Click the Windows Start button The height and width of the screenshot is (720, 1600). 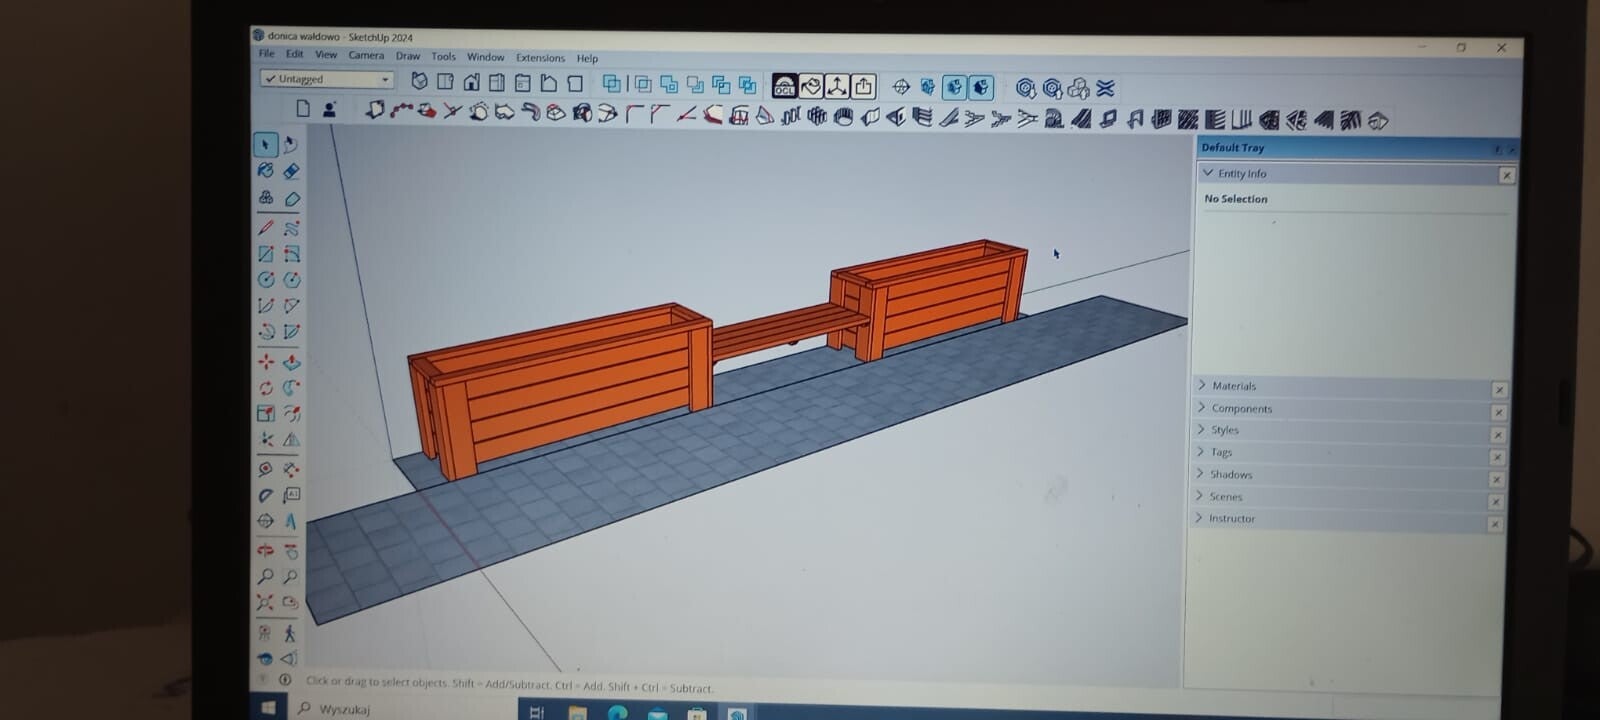point(268,708)
